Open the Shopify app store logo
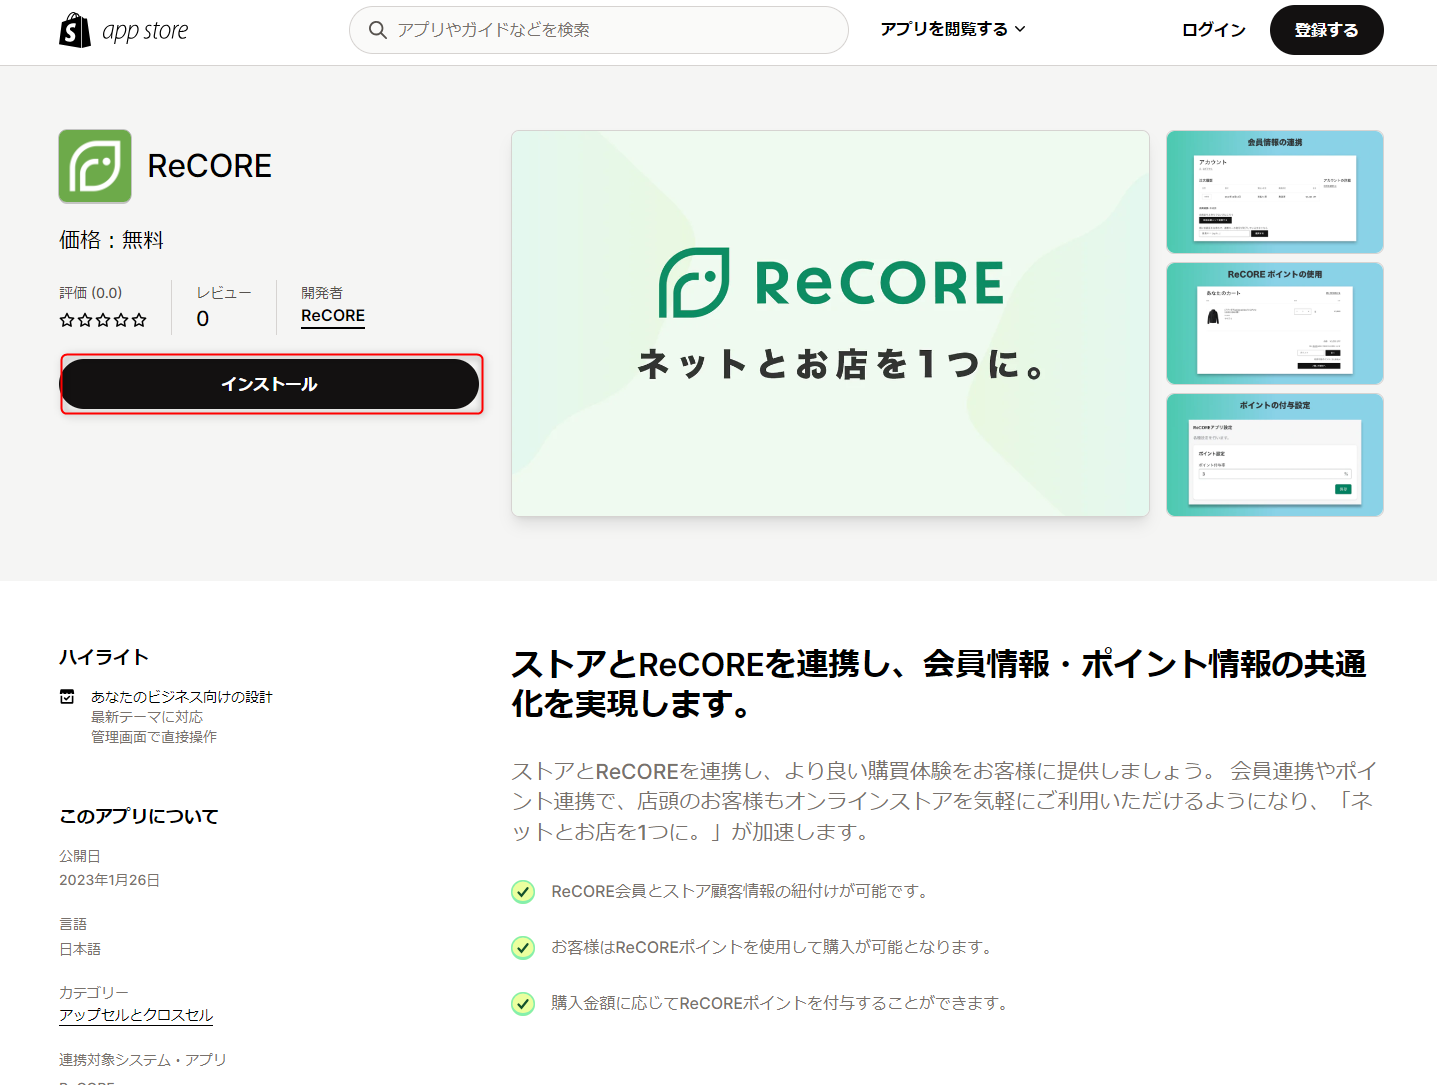The image size is (1437, 1085). 124,30
